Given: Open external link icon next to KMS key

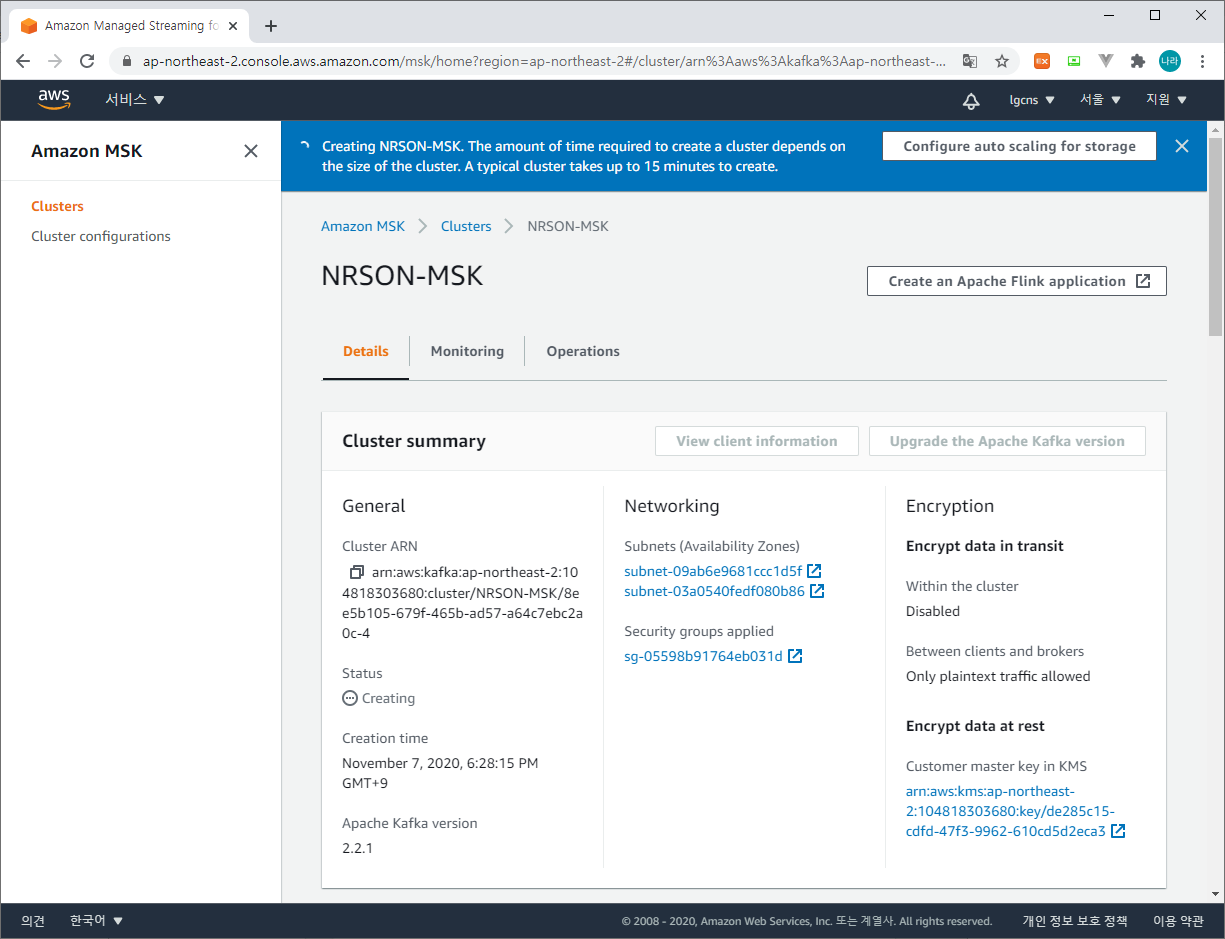Looking at the screenshot, I should click(1118, 831).
